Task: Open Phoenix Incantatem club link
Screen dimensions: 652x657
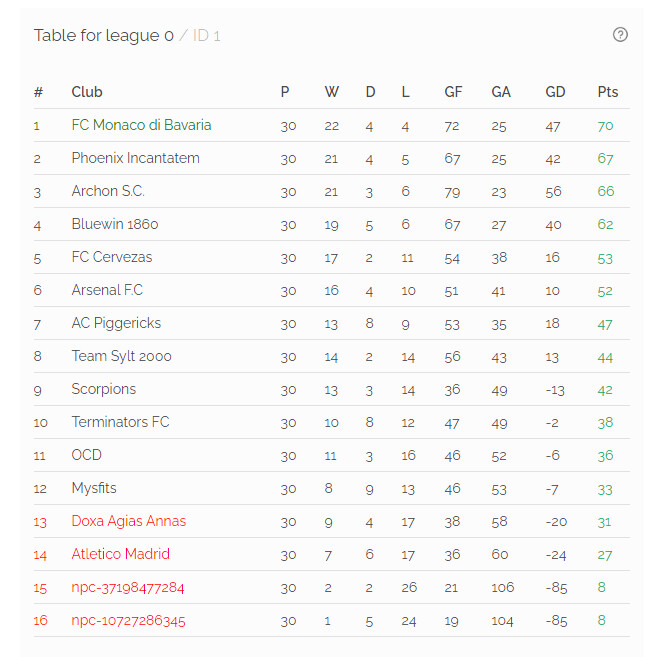Action: tap(135, 158)
